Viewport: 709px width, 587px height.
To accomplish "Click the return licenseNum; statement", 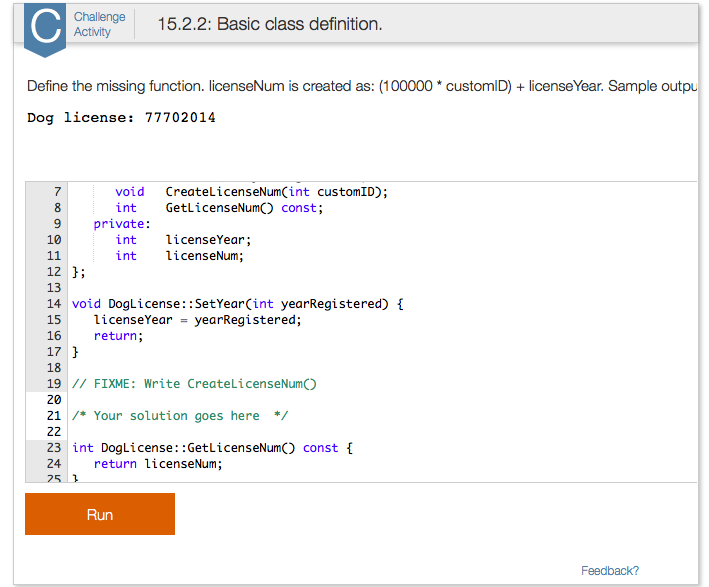I will pos(158,464).
